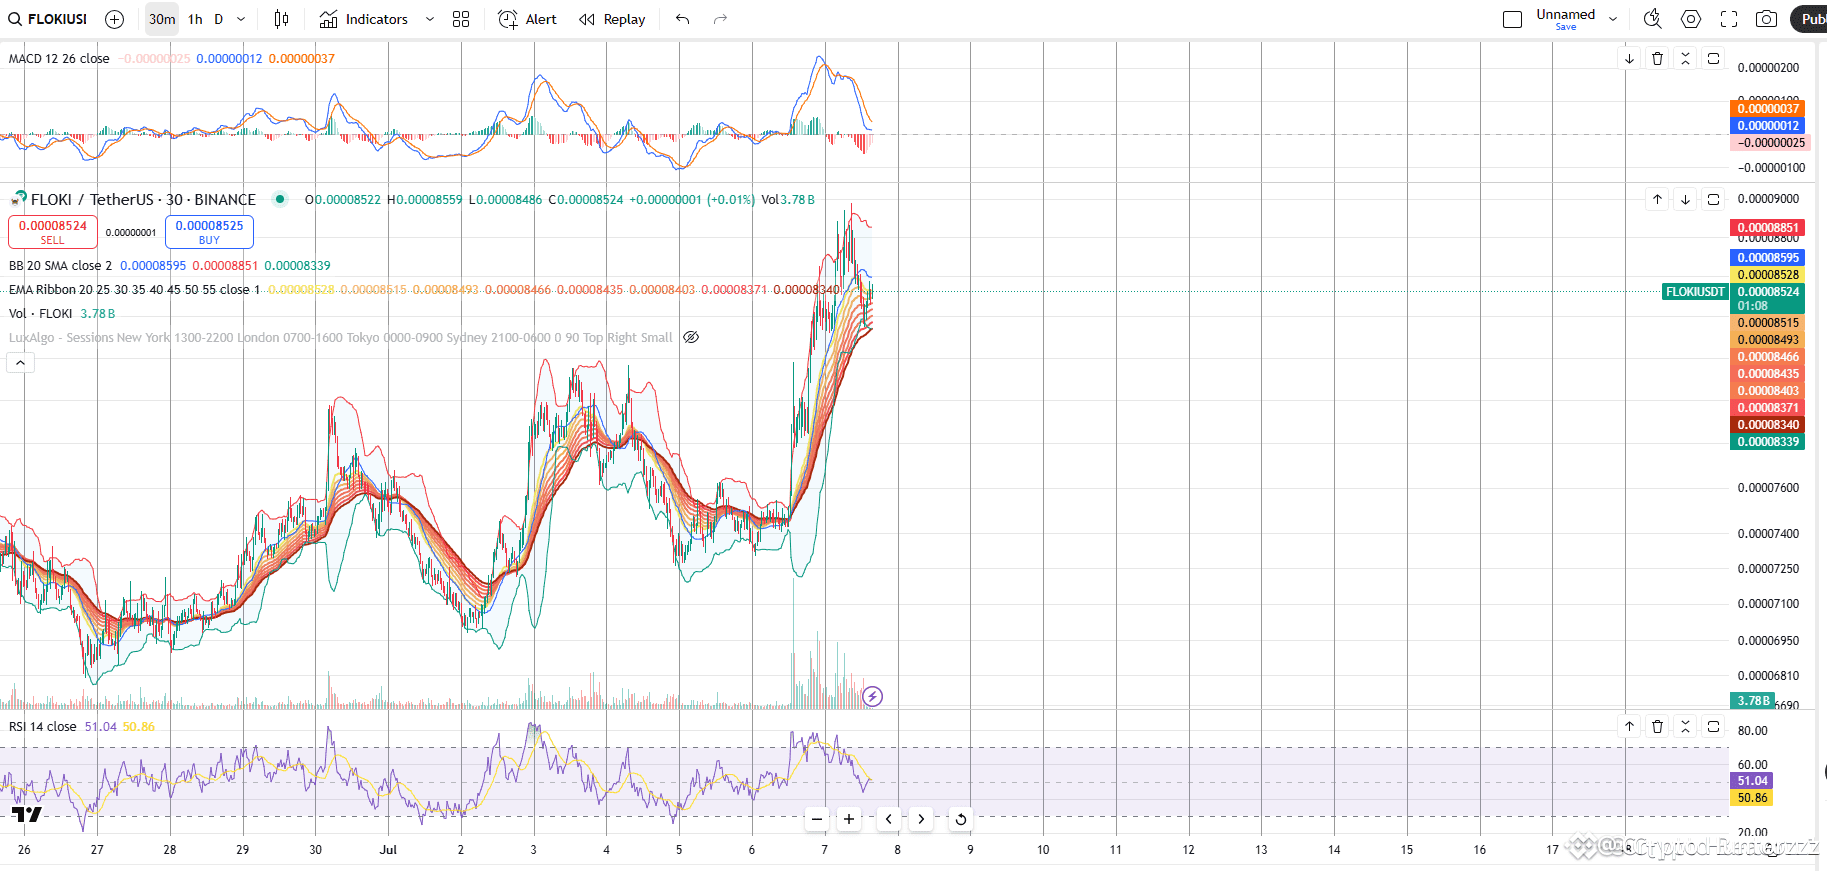Viewport: 1827px width, 871px height.
Task: Click the purple 51.04 RSI scale label
Action: pyautogui.click(x=1752, y=781)
